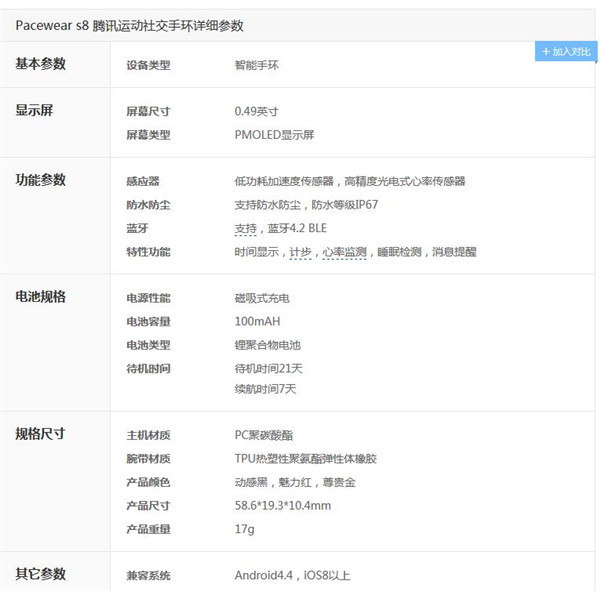
Task: Select the 屏幕尺寸 label
Action: click(148, 112)
